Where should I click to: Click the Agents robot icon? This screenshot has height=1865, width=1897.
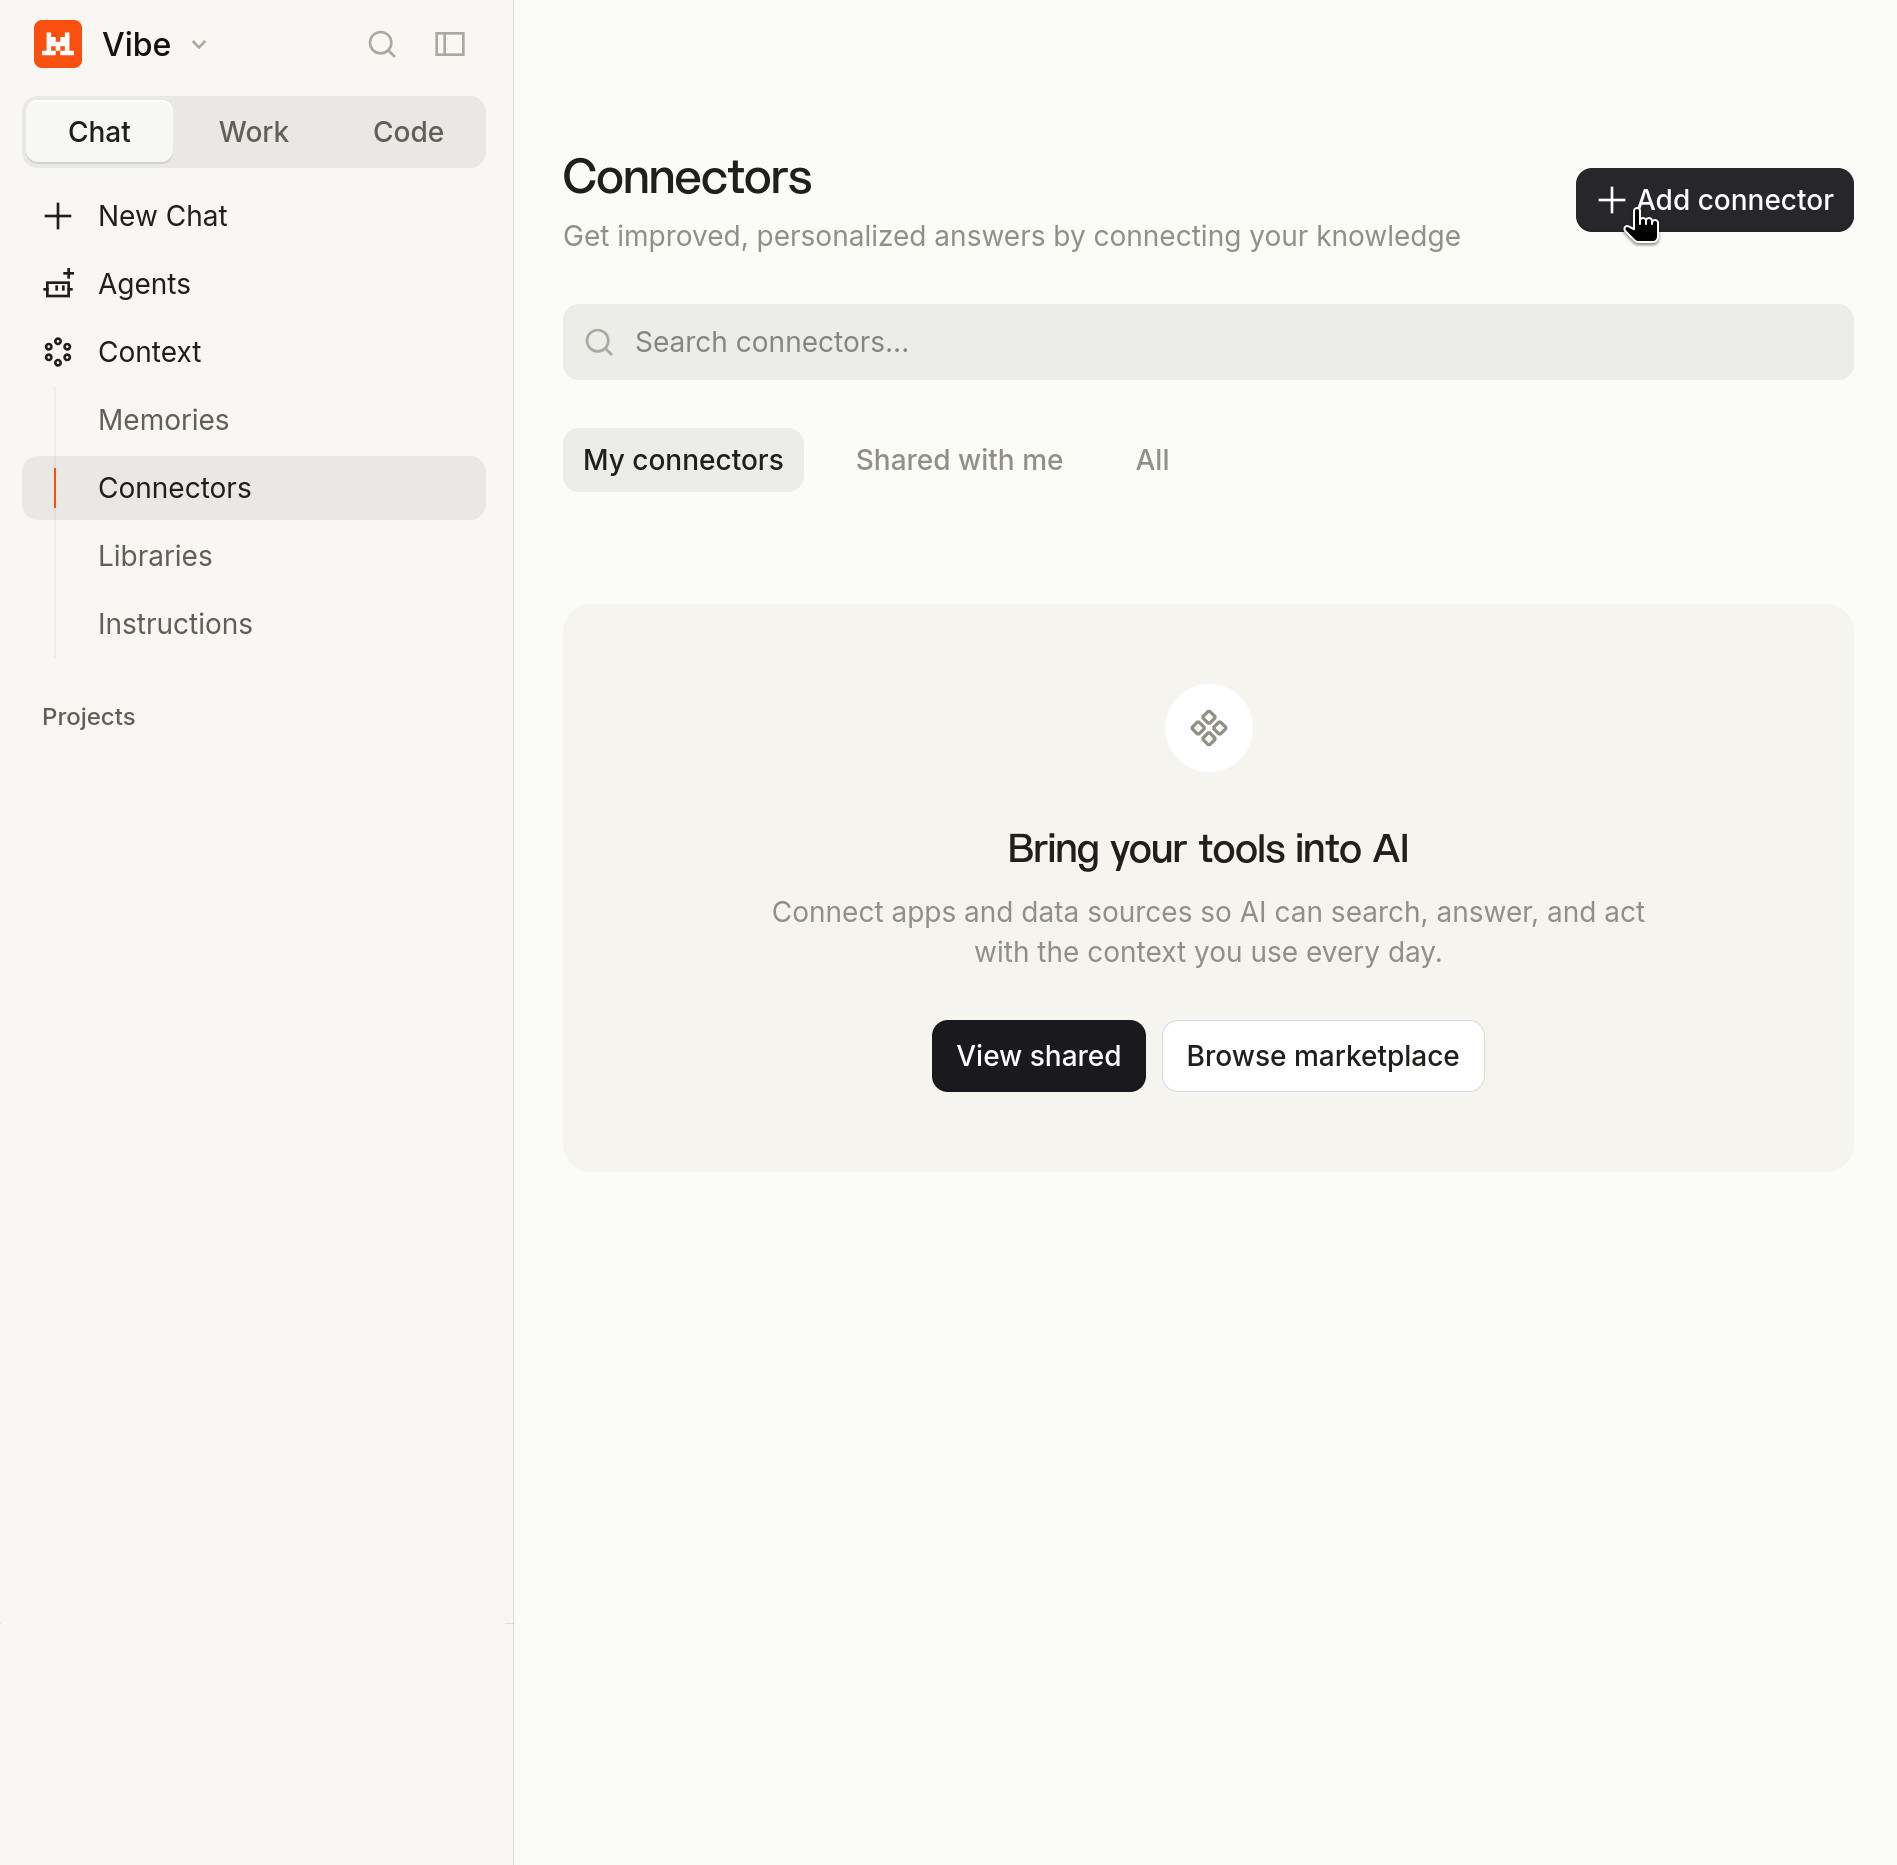[x=58, y=284]
